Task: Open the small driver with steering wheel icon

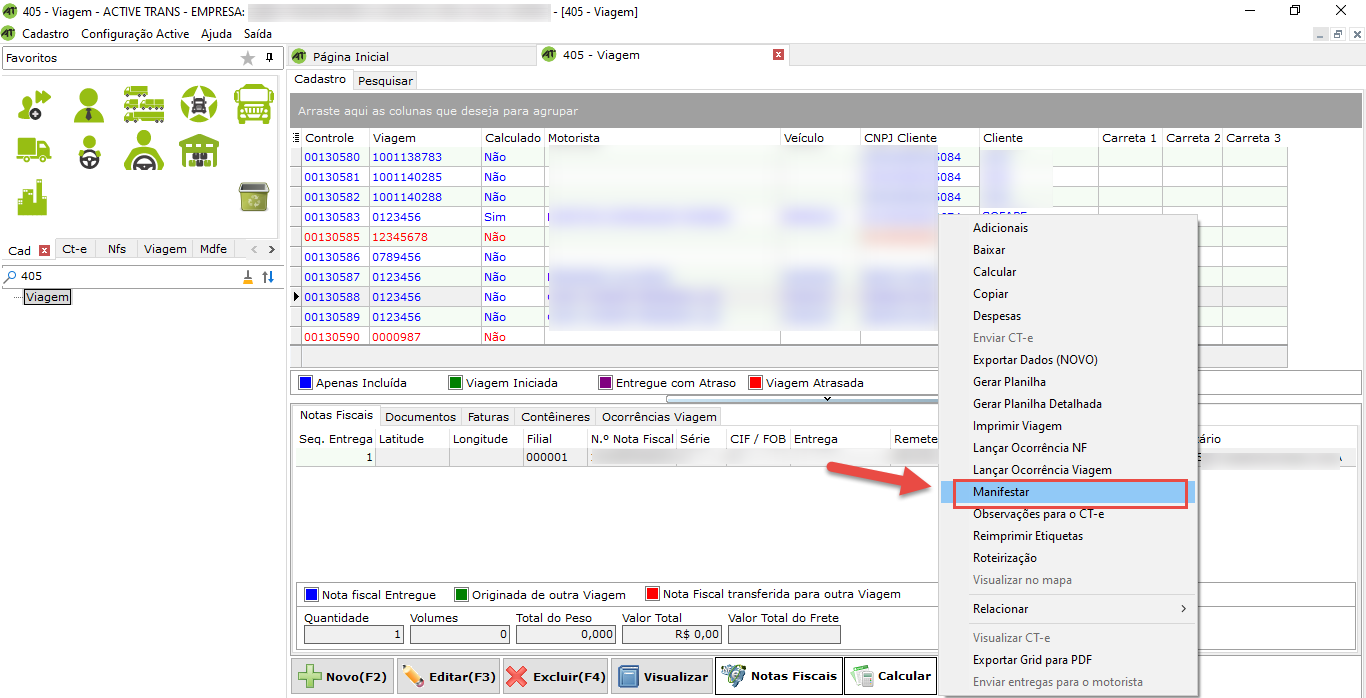Action: (x=88, y=151)
